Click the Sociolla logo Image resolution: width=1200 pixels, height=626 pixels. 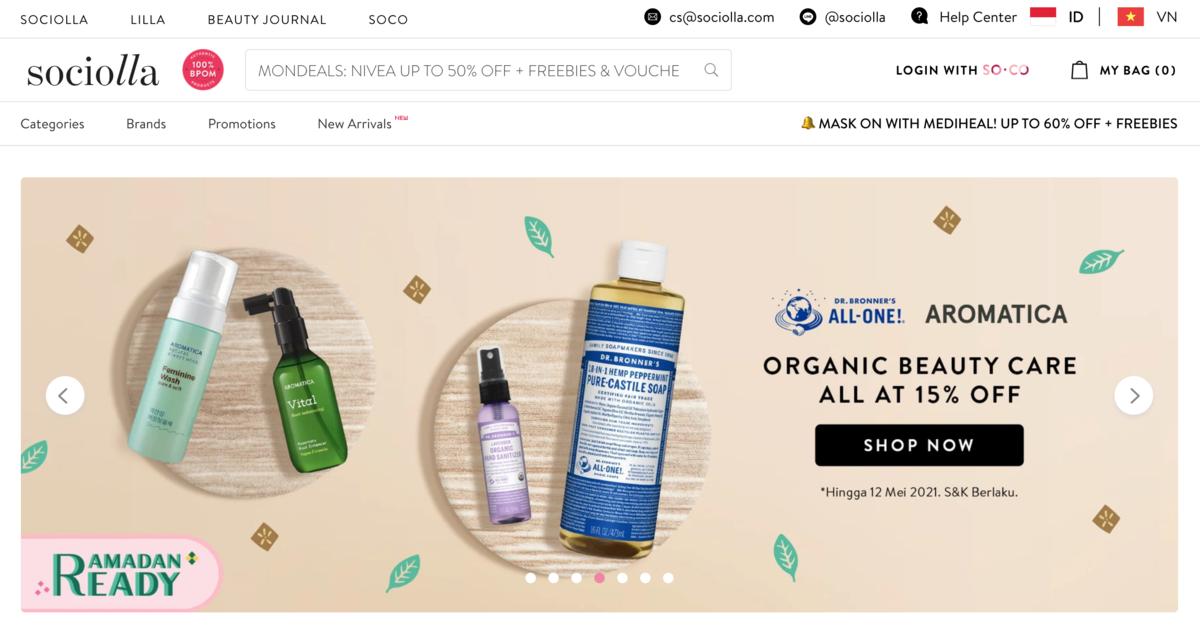pos(93,71)
